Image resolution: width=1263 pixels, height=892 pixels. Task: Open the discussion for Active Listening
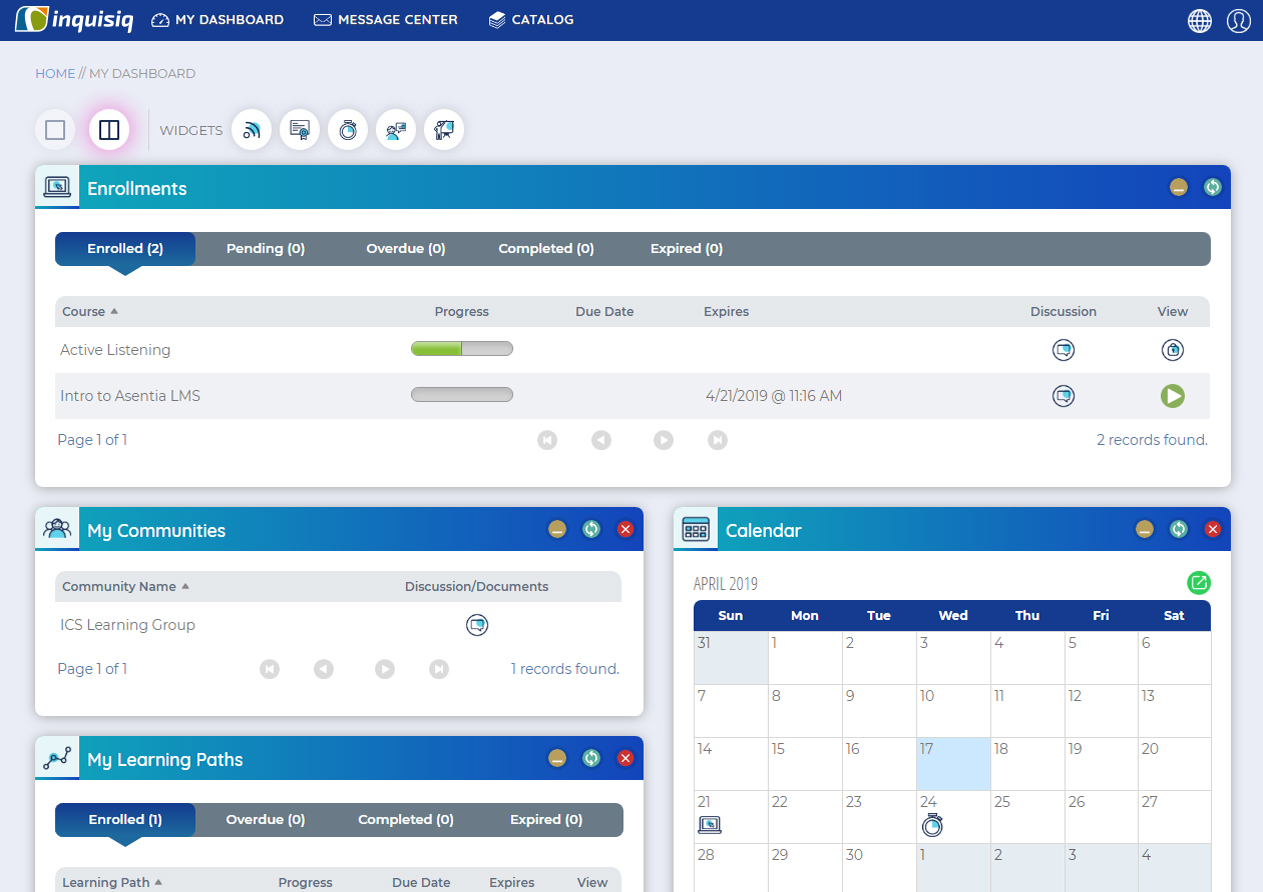coord(1063,349)
